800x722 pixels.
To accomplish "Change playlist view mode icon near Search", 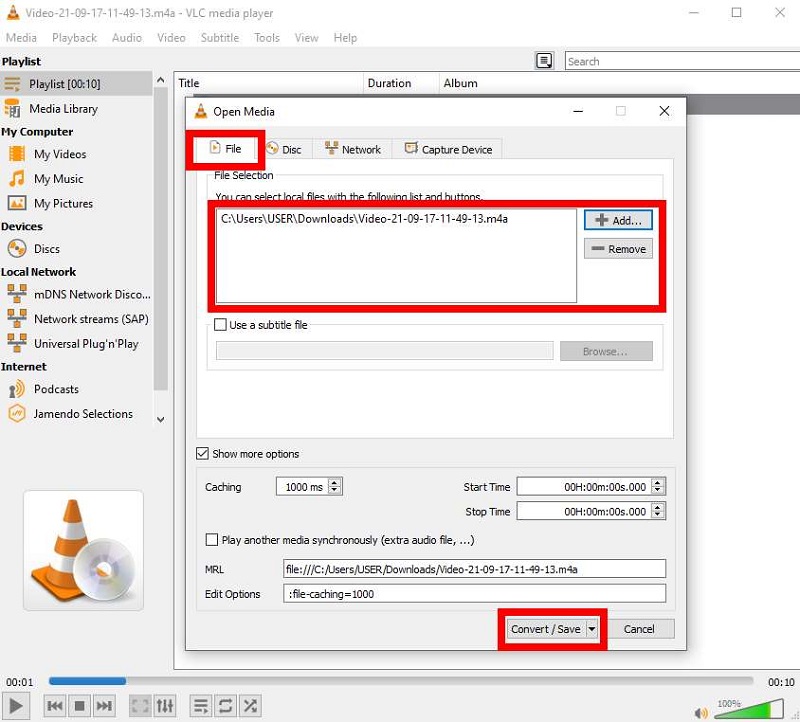I will pyautogui.click(x=544, y=61).
